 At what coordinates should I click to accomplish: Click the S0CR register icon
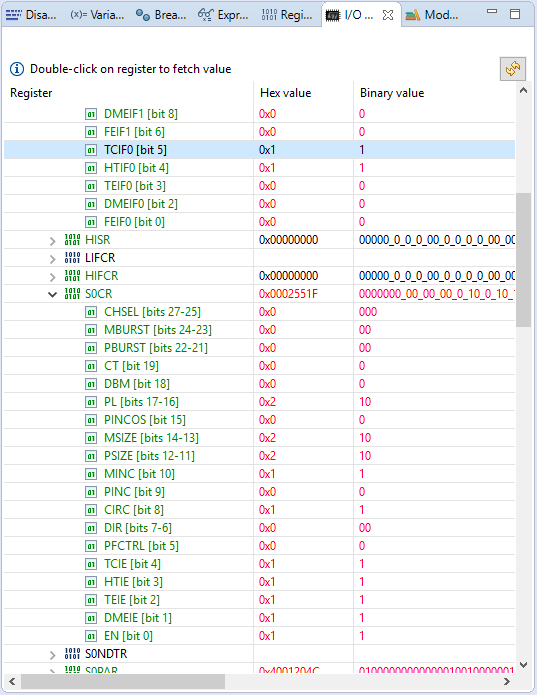coord(72,294)
